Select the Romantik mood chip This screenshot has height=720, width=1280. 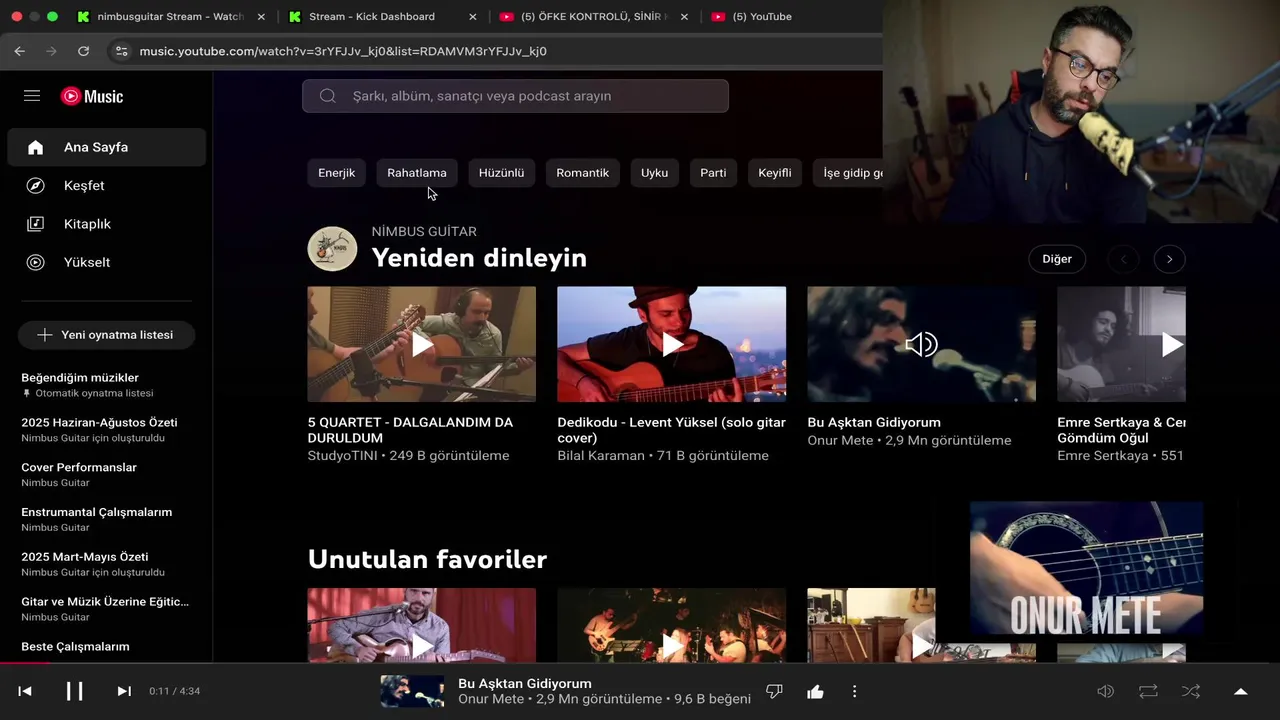(582, 173)
